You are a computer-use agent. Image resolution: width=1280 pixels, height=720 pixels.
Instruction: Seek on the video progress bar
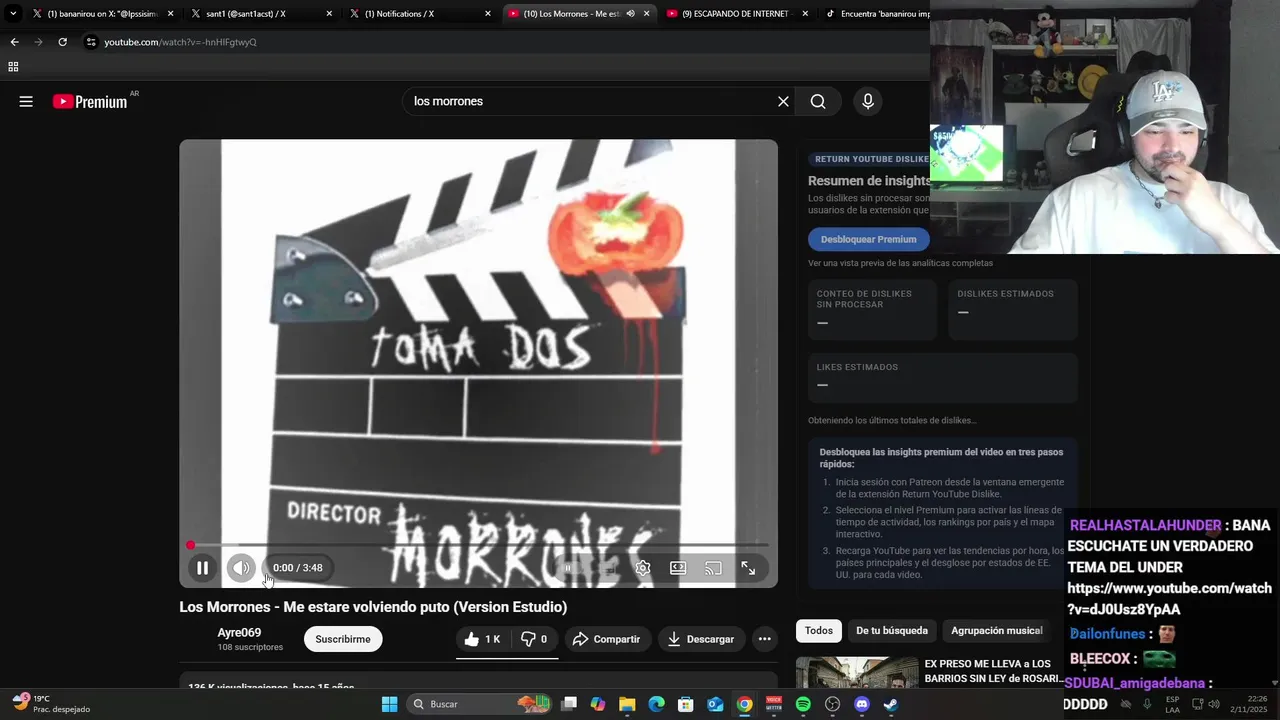click(478, 545)
